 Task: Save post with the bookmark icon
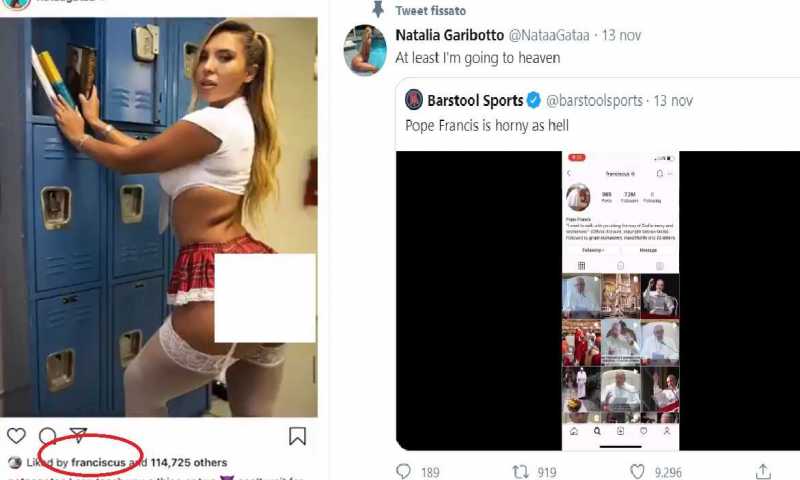297,436
